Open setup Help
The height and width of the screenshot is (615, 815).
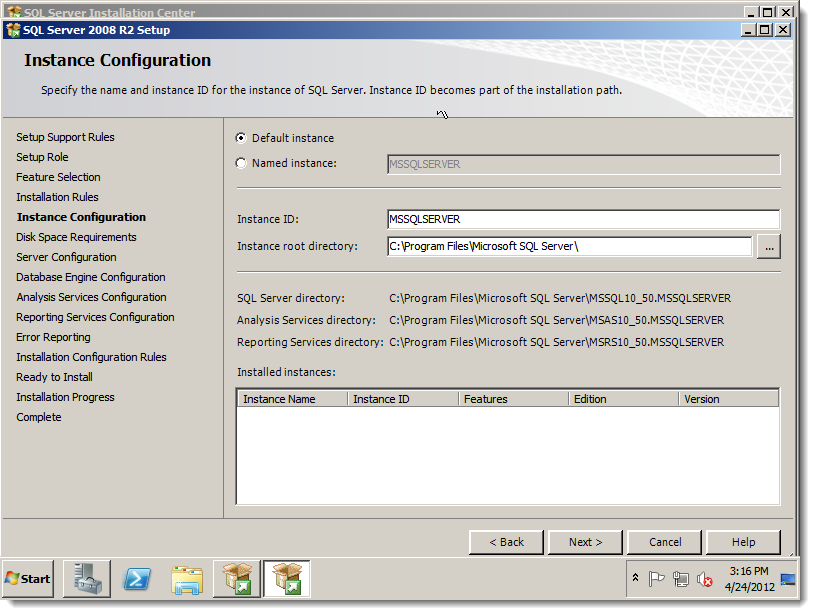(x=743, y=542)
